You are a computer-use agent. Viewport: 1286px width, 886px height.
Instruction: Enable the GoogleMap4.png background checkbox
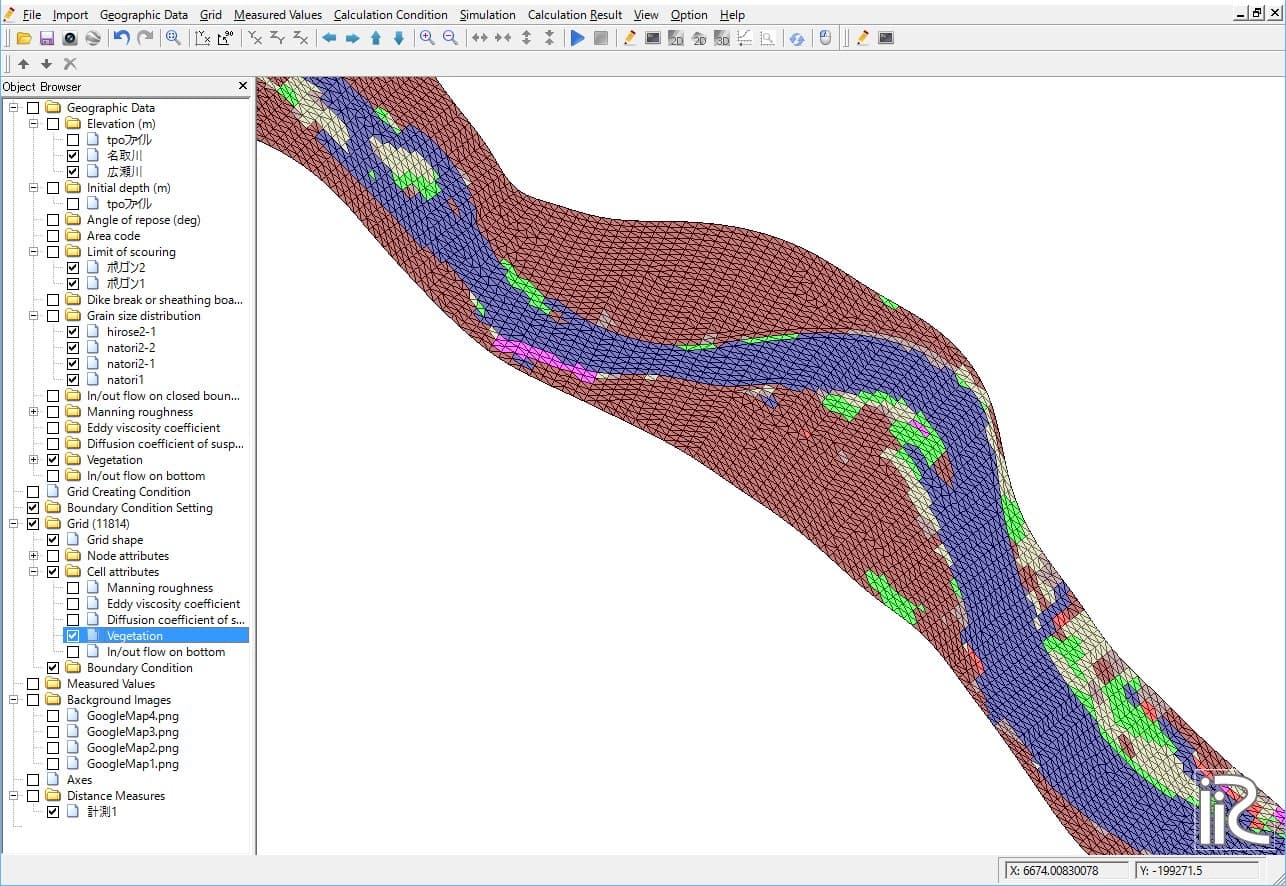pyautogui.click(x=53, y=716)
